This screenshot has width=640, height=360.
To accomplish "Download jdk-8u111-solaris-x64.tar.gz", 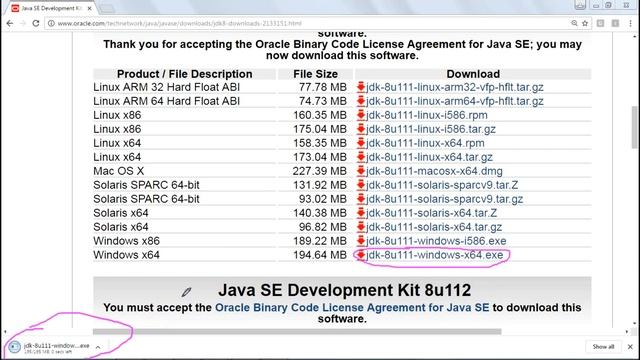I will tap(434, 227).
